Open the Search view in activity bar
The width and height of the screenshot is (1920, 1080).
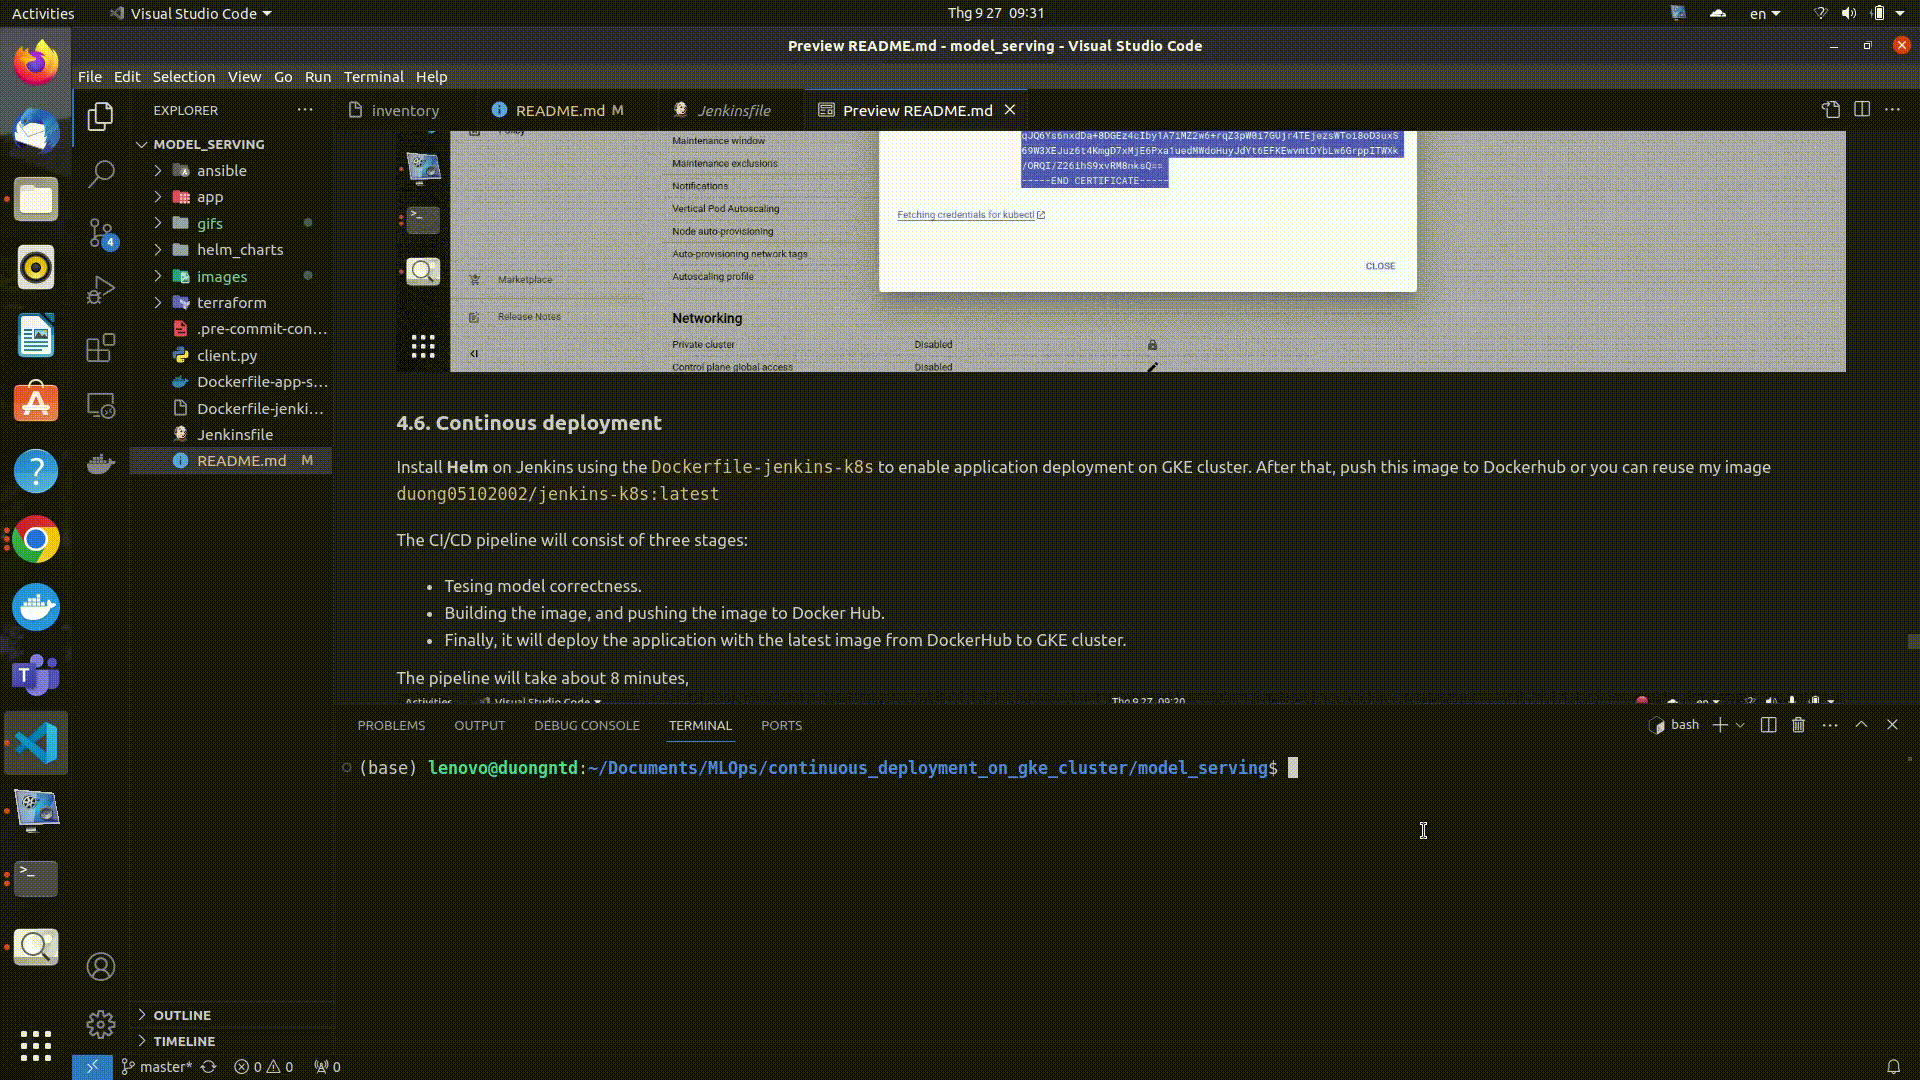[x=101, y=174]
